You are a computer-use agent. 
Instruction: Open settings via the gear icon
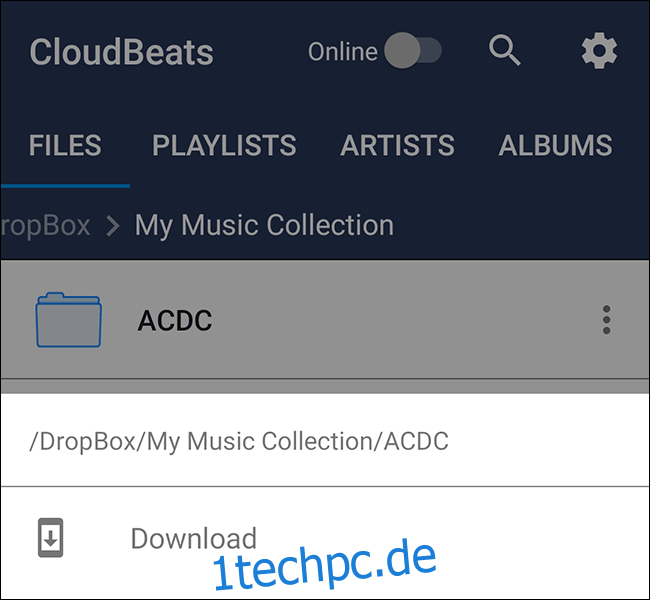point(599,51)
